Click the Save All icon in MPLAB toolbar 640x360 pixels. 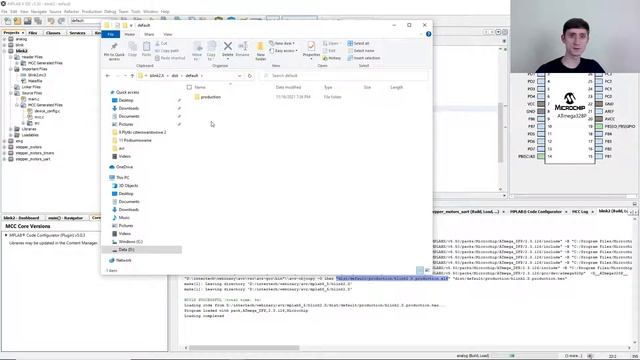[x=38, y=21]
